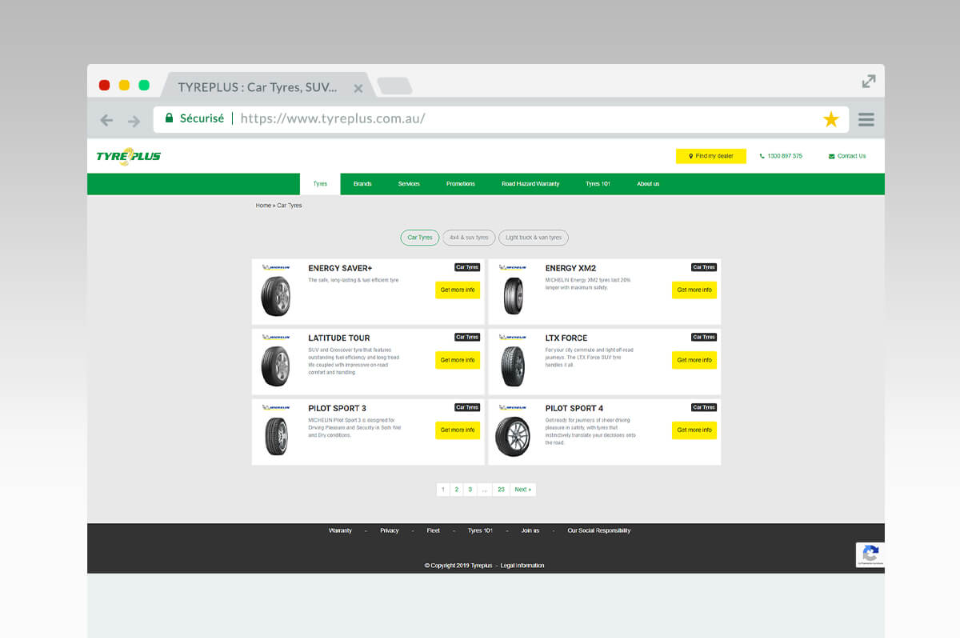Click the TYREPLUS logo
The image size is (960, 638).
click(x=129, y=156)
